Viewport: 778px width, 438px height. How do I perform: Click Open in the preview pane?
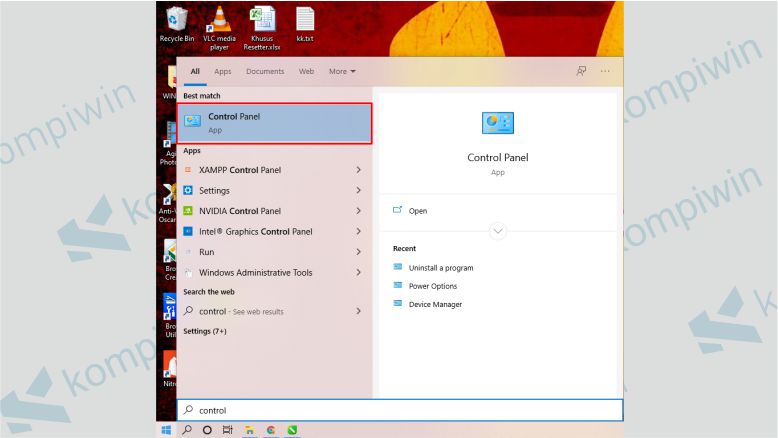click(x=418, y=211)
